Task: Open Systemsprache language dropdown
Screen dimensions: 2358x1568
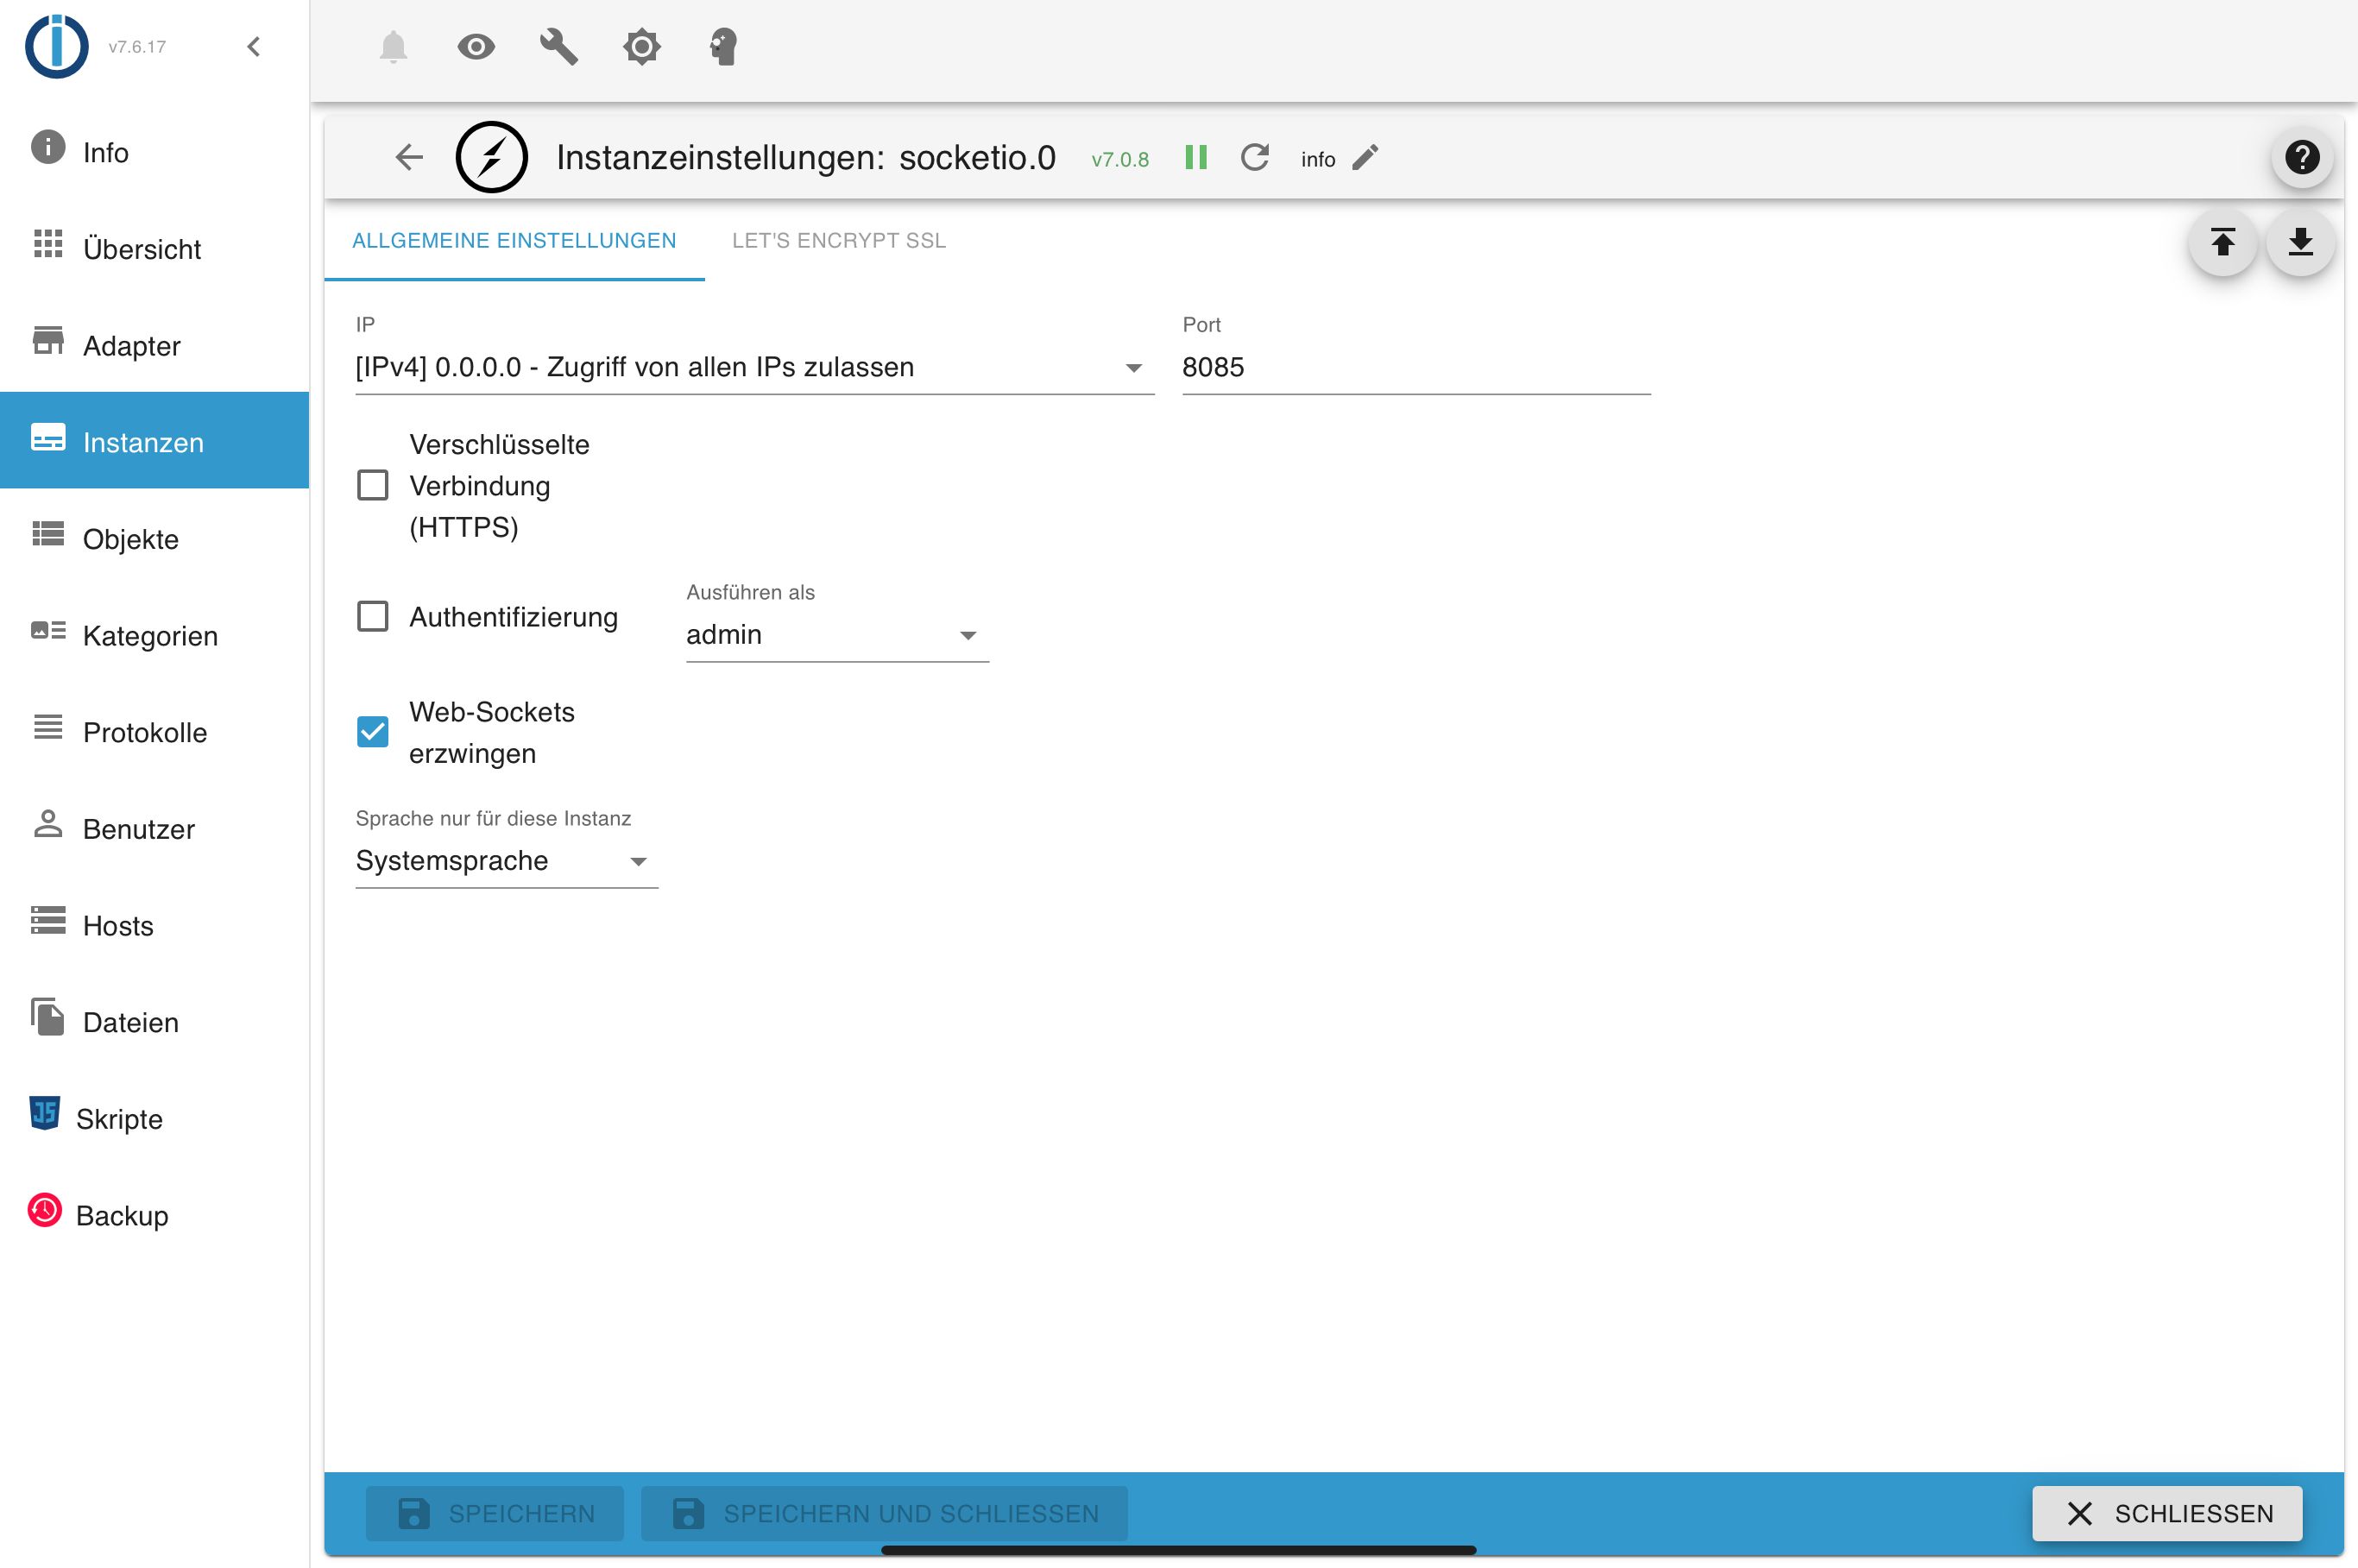Action: click(506, 861)
